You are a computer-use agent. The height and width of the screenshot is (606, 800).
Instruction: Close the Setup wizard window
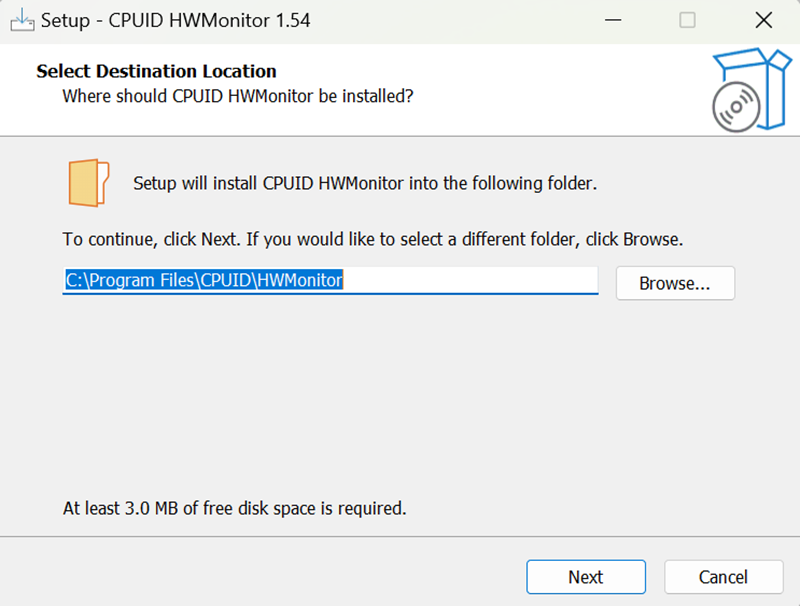pyautogui.click(x=763, y=20)
